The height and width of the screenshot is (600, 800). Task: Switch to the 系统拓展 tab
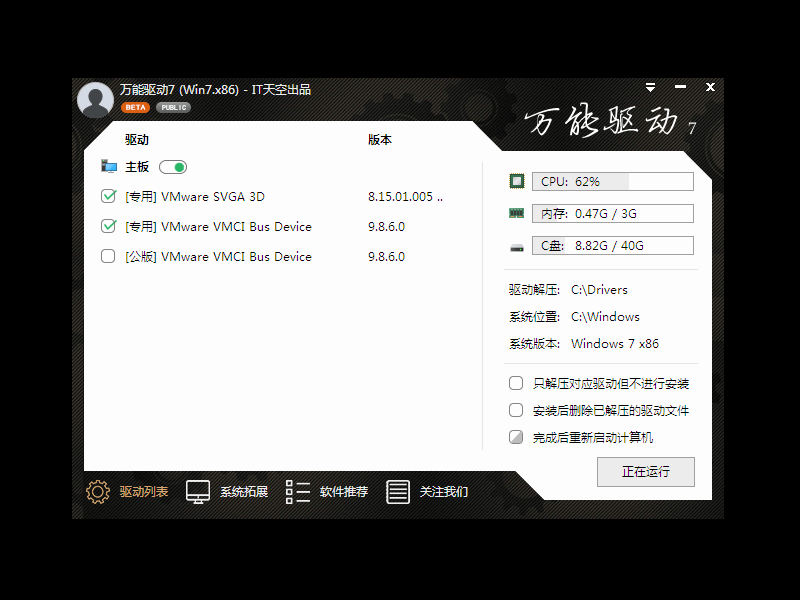click(x=243, y=492)
